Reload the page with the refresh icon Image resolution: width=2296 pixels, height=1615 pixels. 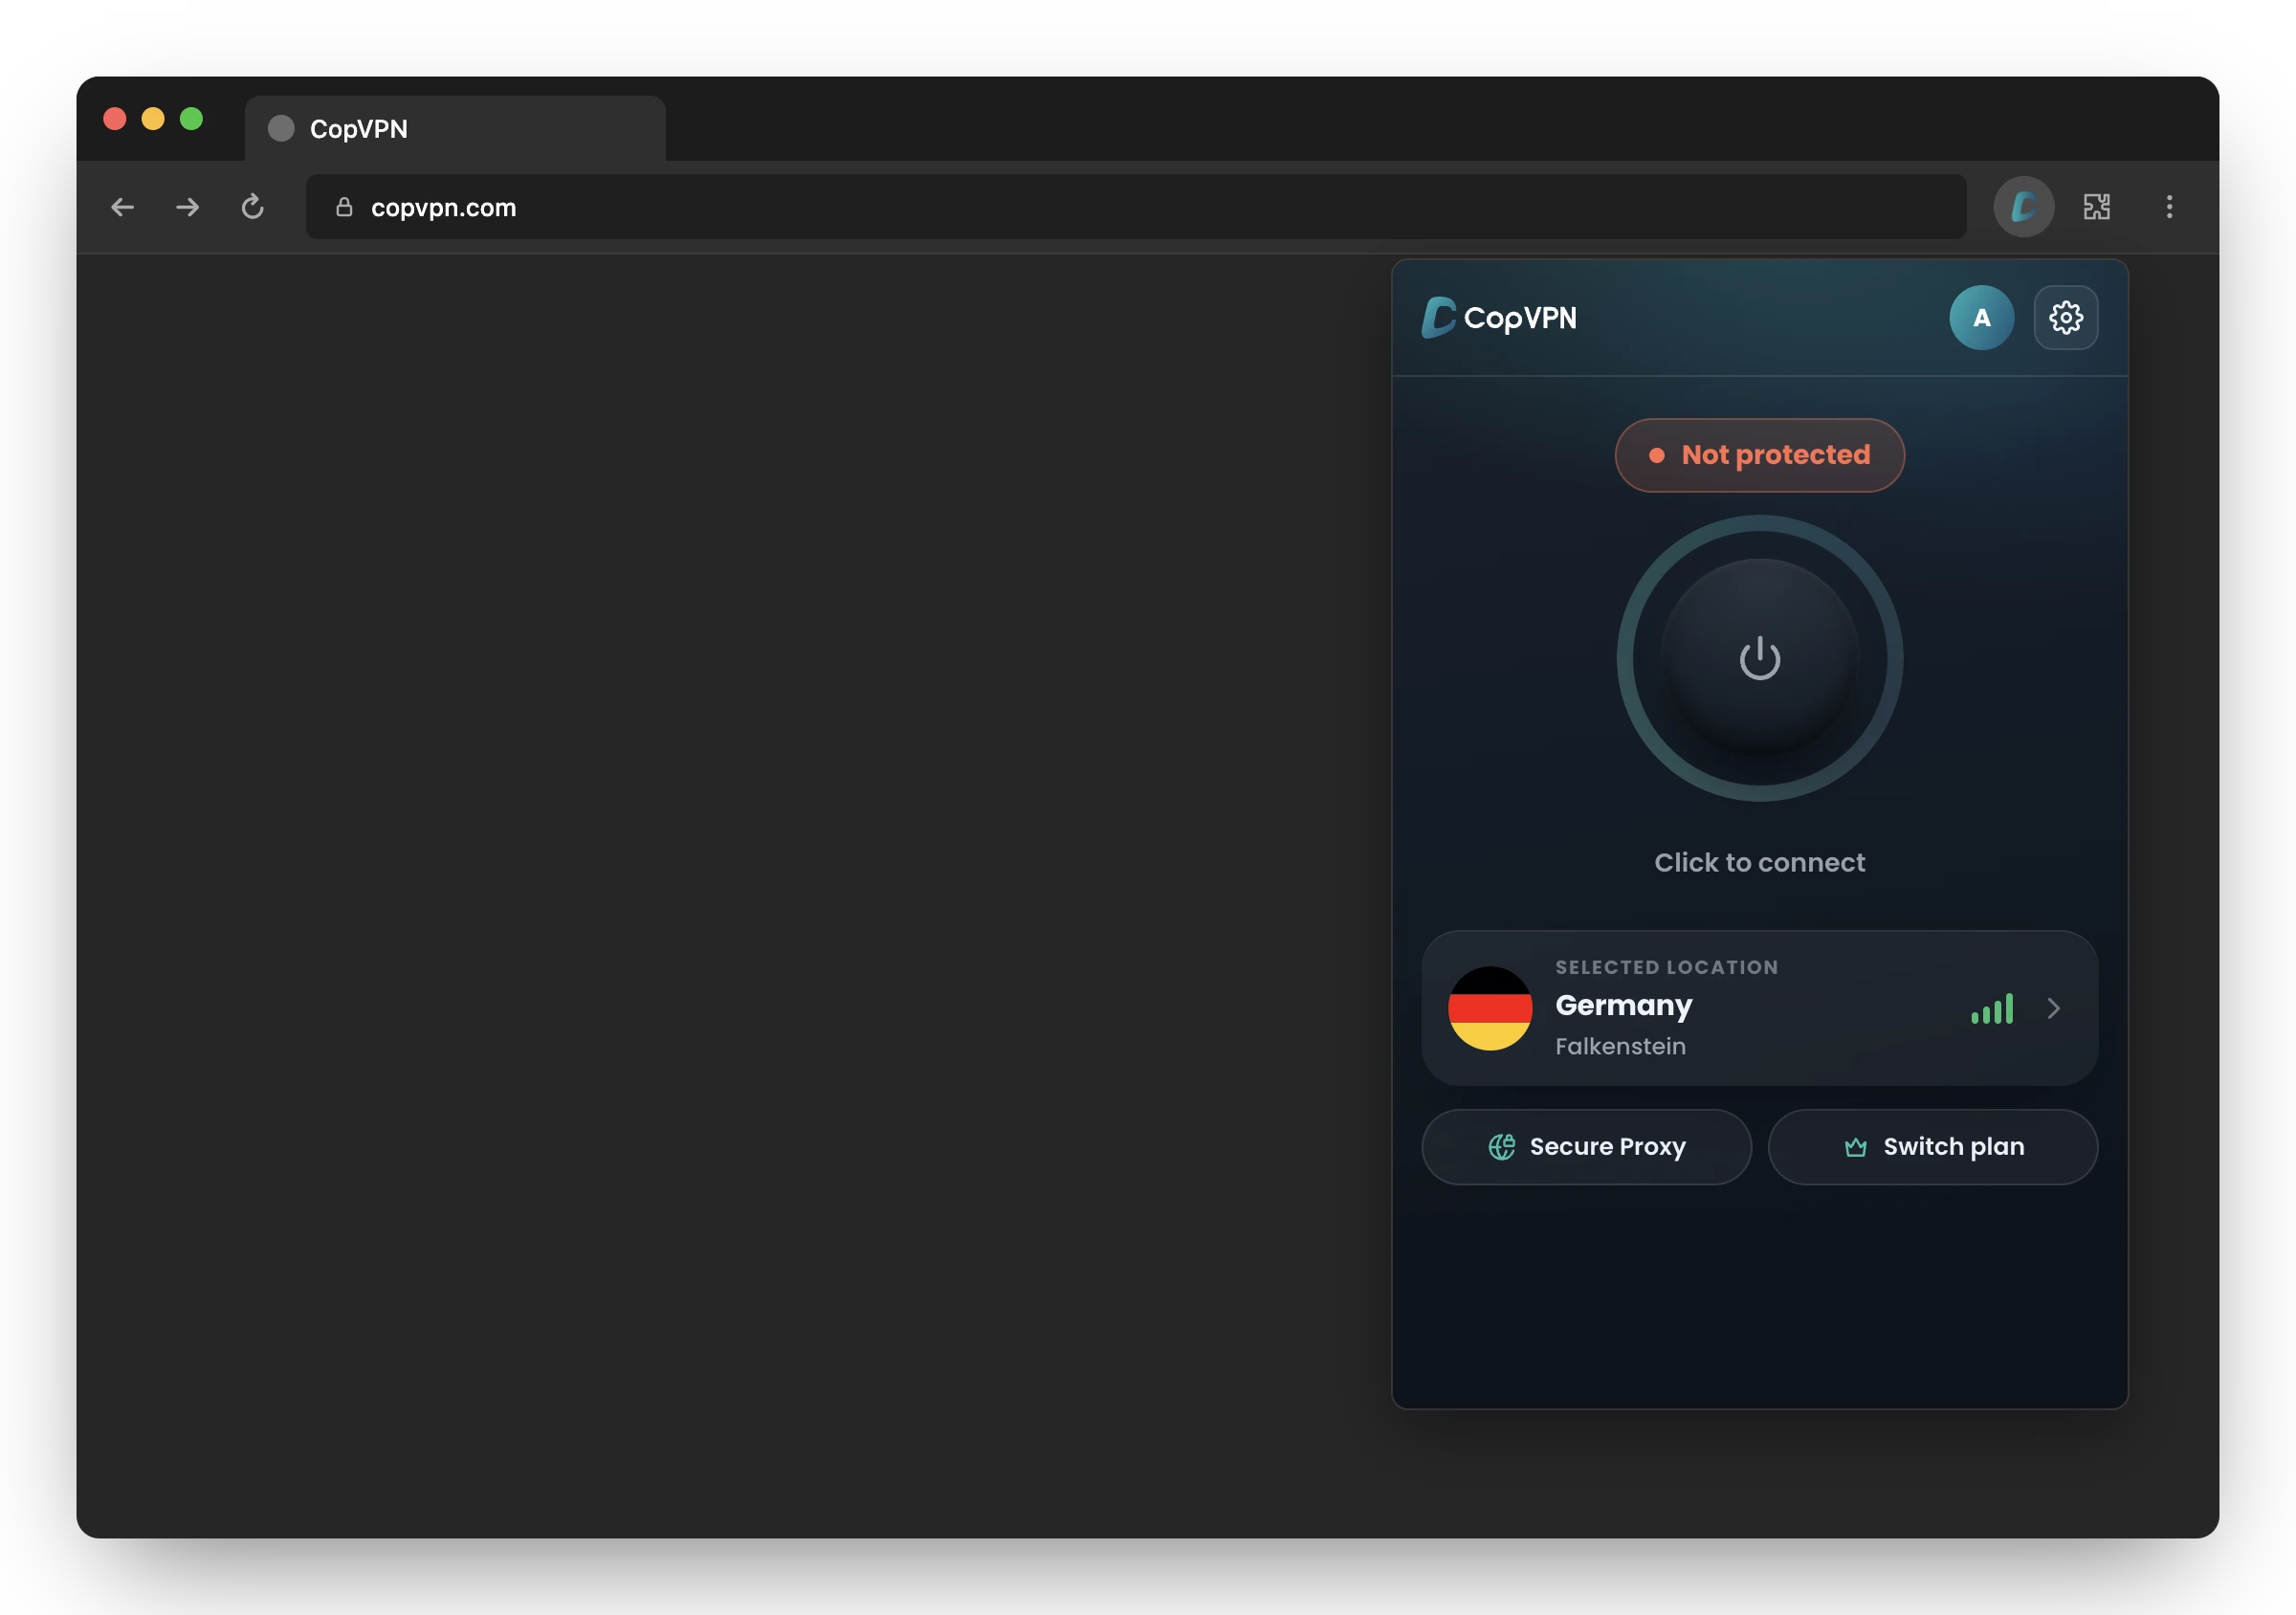click(x=252, y=207)
